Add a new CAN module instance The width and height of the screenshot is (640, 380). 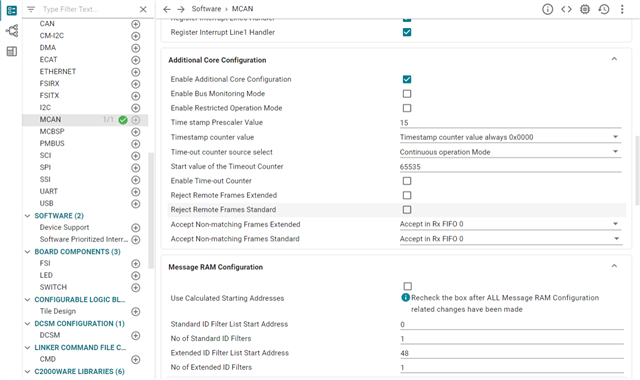[x=136, y=24]
